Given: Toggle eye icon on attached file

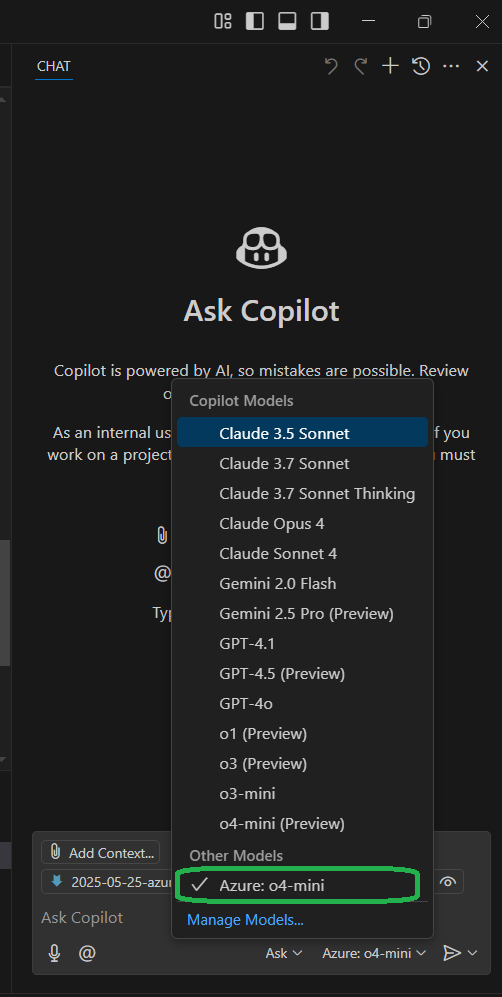Looking at the screenshot, I should [449, 882].
